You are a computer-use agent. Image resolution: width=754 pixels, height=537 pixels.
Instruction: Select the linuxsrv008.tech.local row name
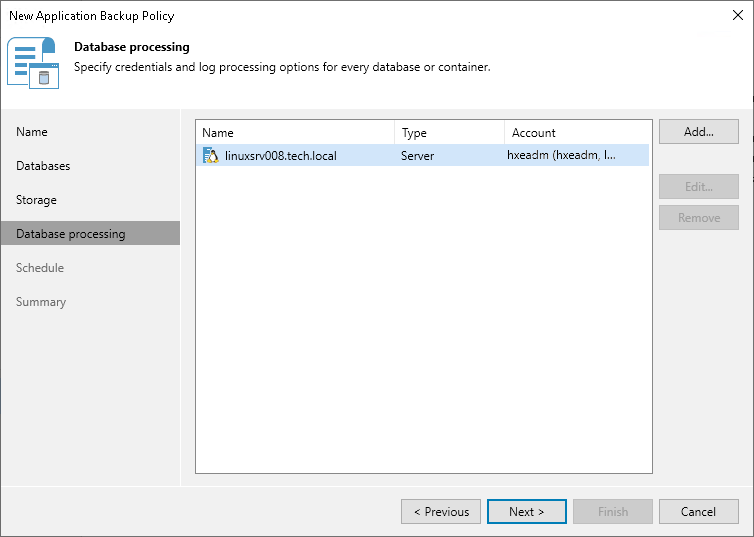click(x=281, y=156)
